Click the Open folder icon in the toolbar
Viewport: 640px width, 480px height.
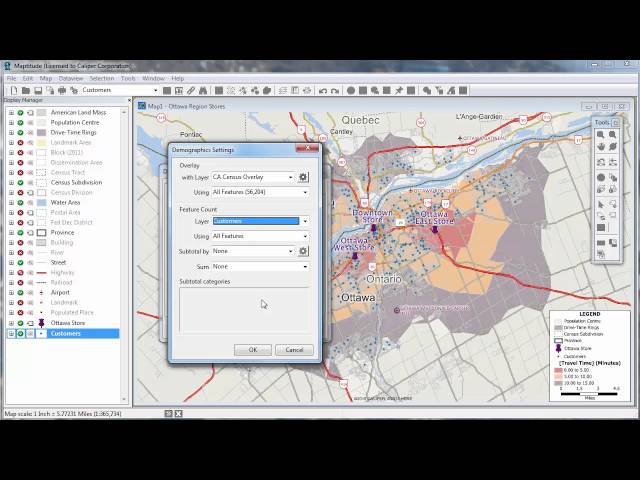(x=26, y=90)
